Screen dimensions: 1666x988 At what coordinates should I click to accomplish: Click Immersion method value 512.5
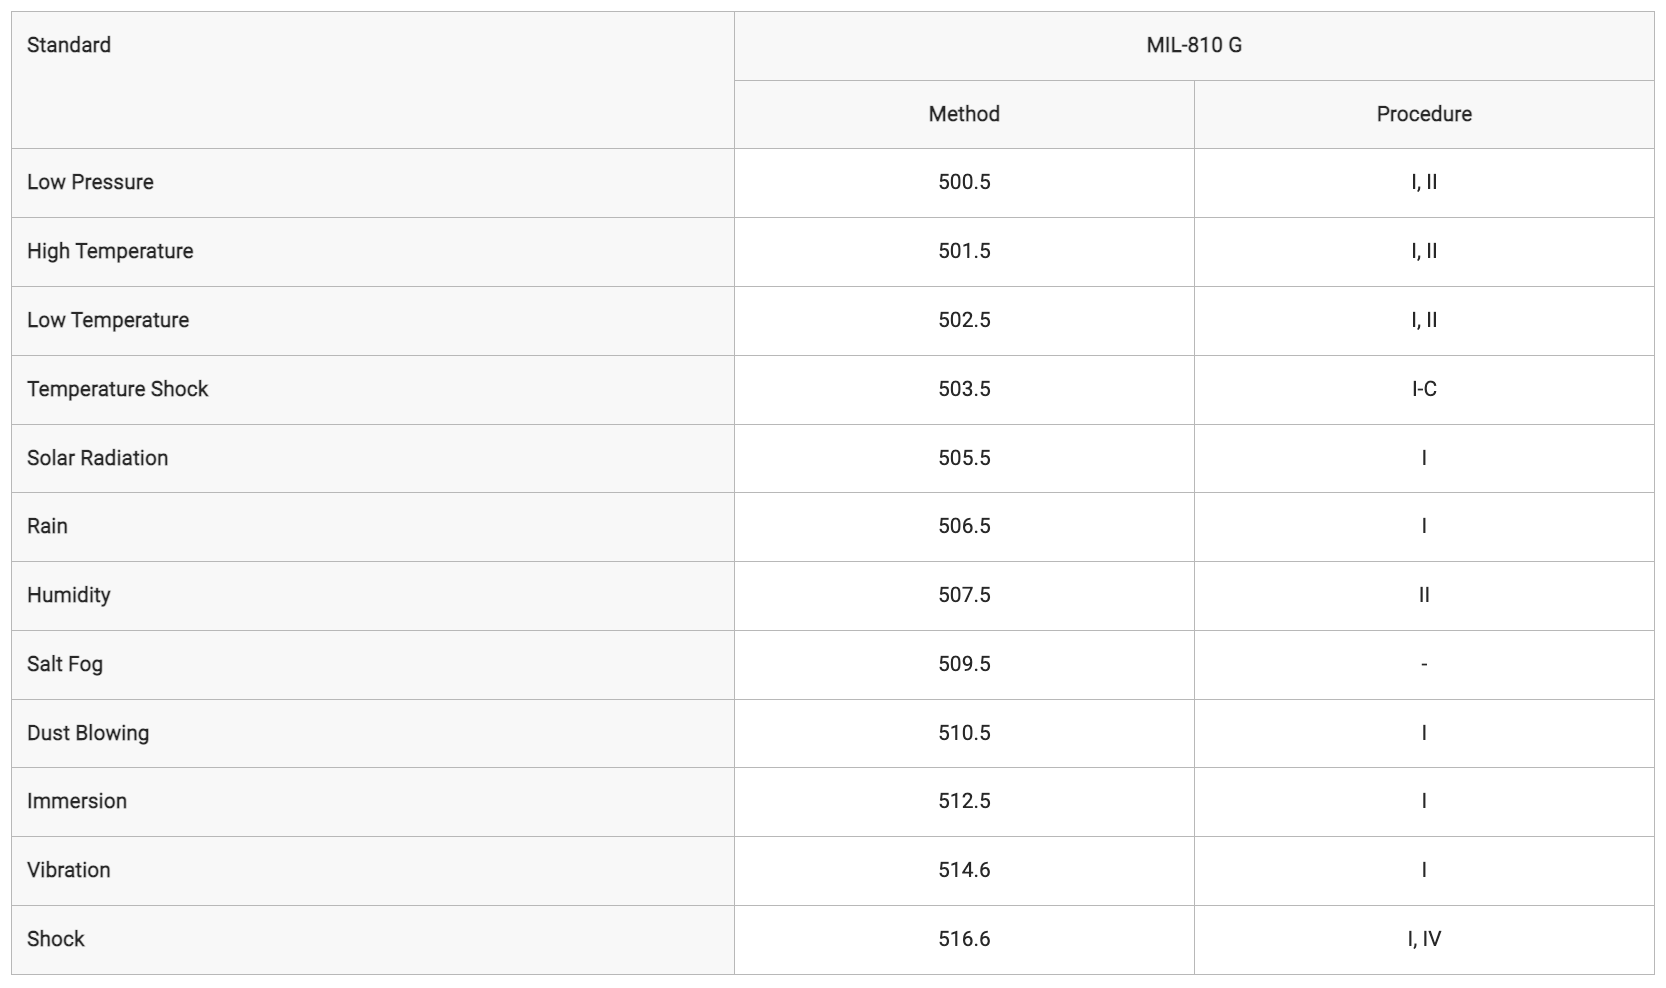pyautogui.click(x=964, y=802)
